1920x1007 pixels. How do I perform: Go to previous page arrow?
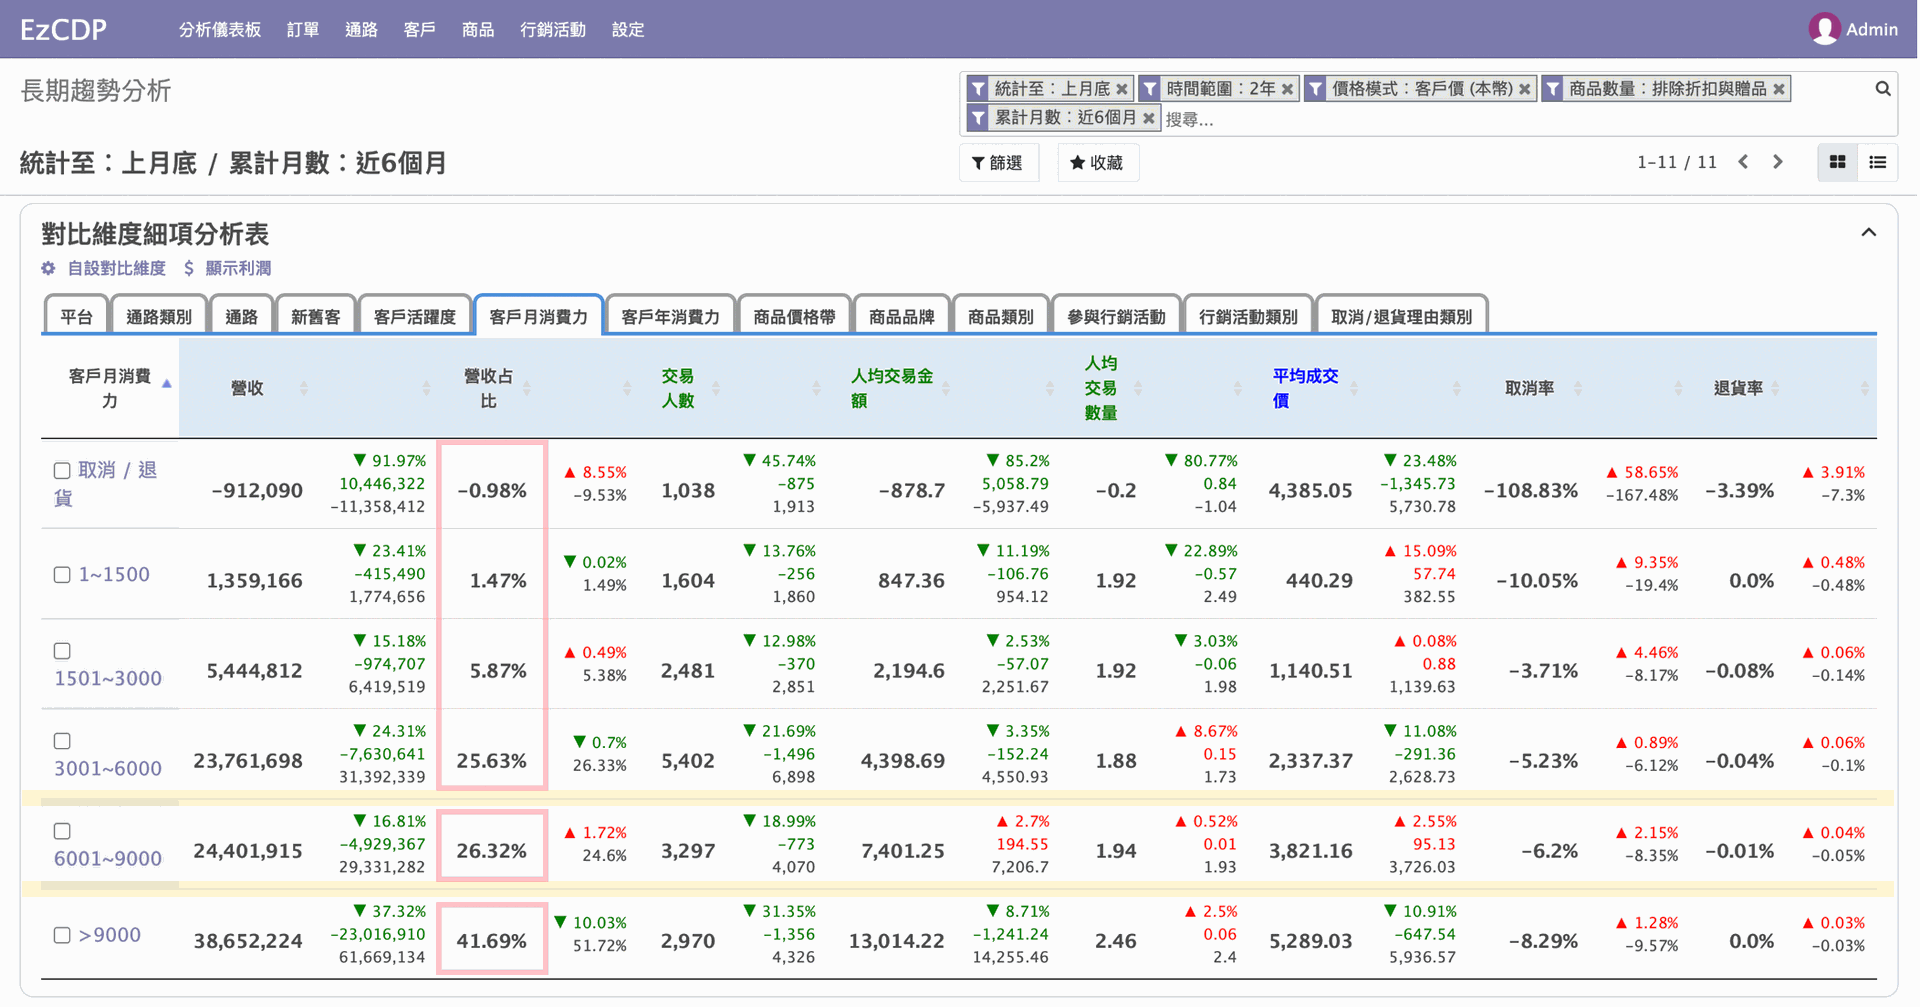click(1743, 162)
